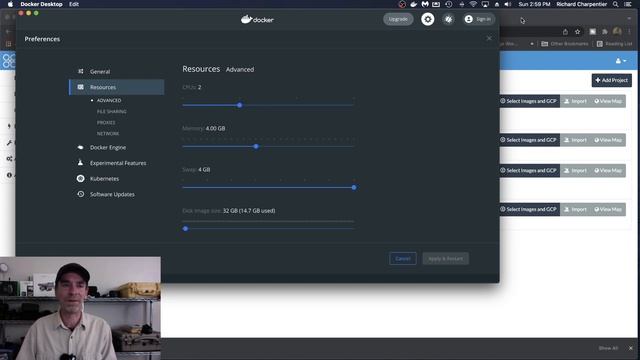Open Malwarebytes M icon in menu bar

coord(425,4)
